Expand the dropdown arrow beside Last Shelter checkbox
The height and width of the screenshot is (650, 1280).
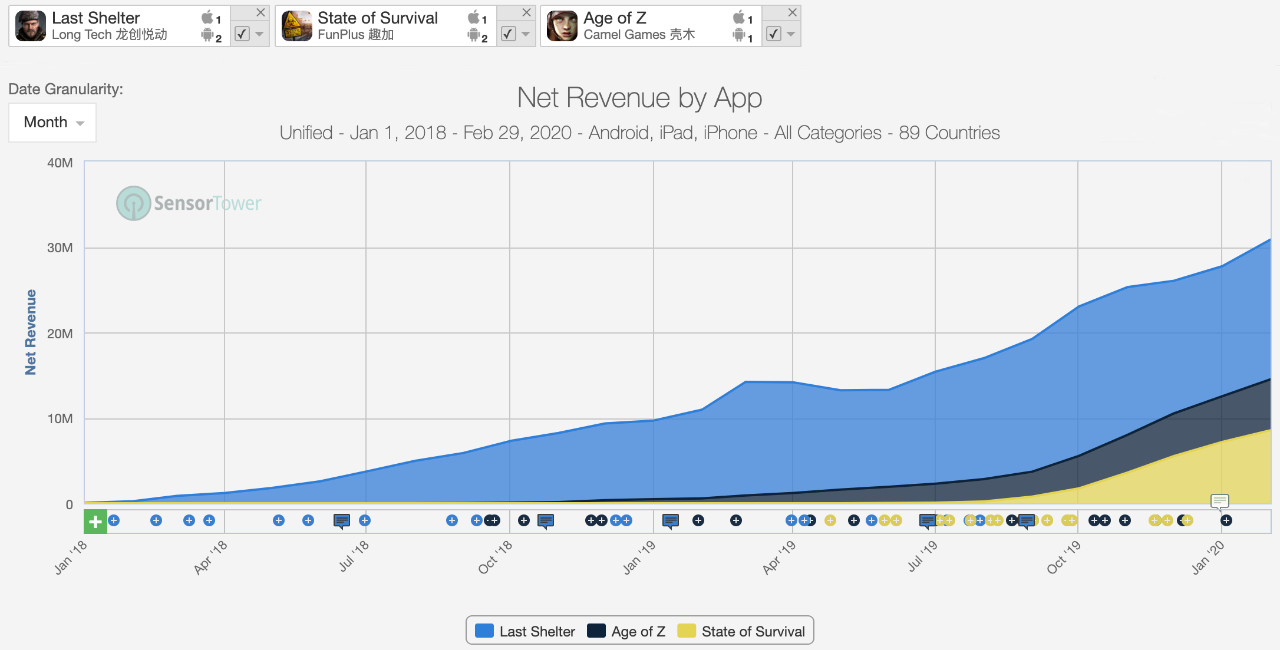(x=260, y=34)
